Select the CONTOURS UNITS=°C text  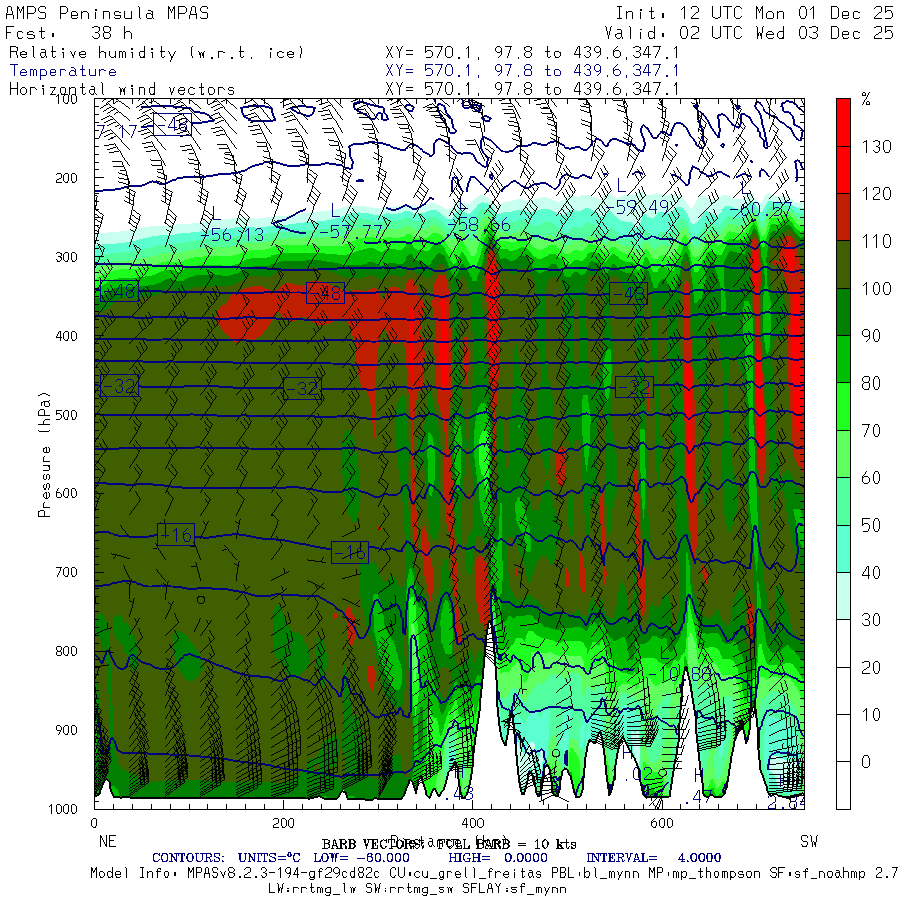[x=226, y=858]
